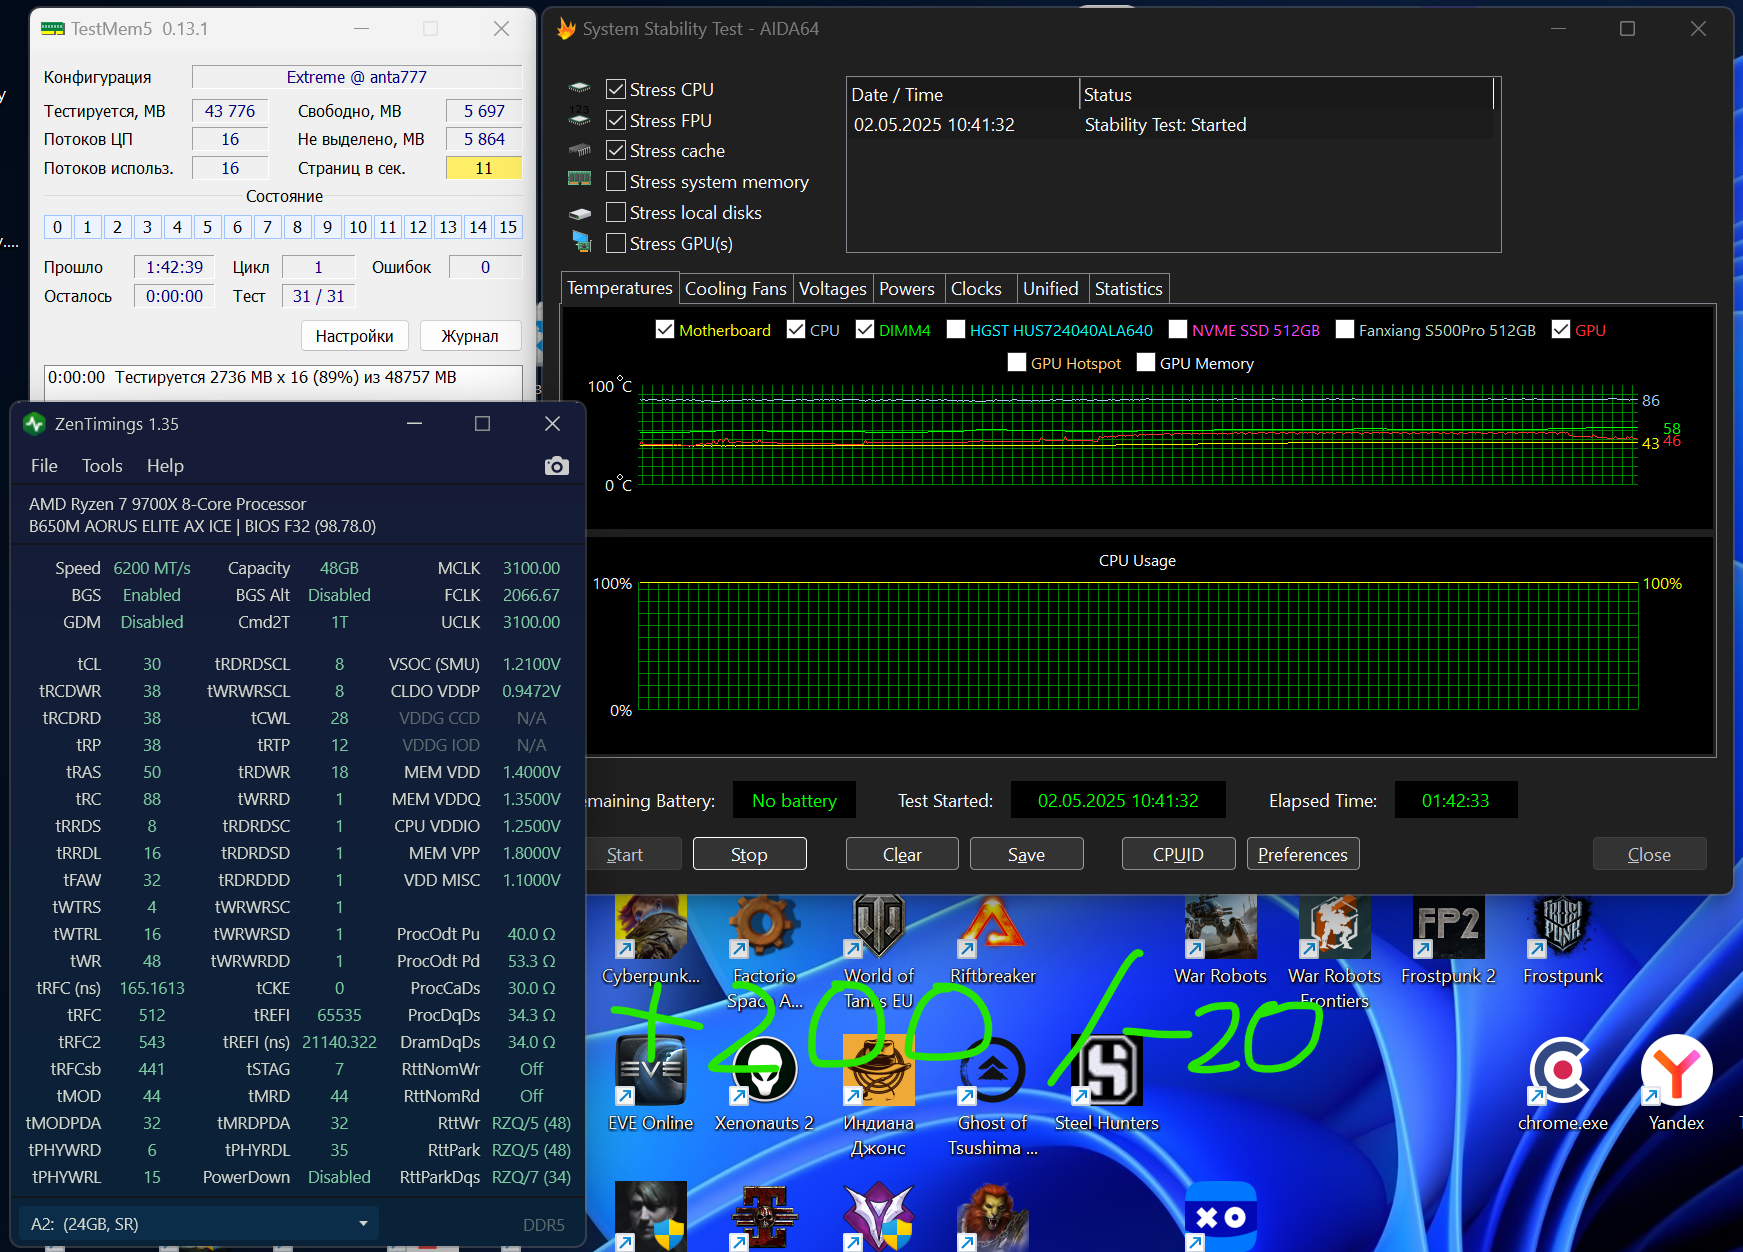Open ZenTimings Help menu
Viewport: 1743px width, 1252px height.
[x=165, y=466]
